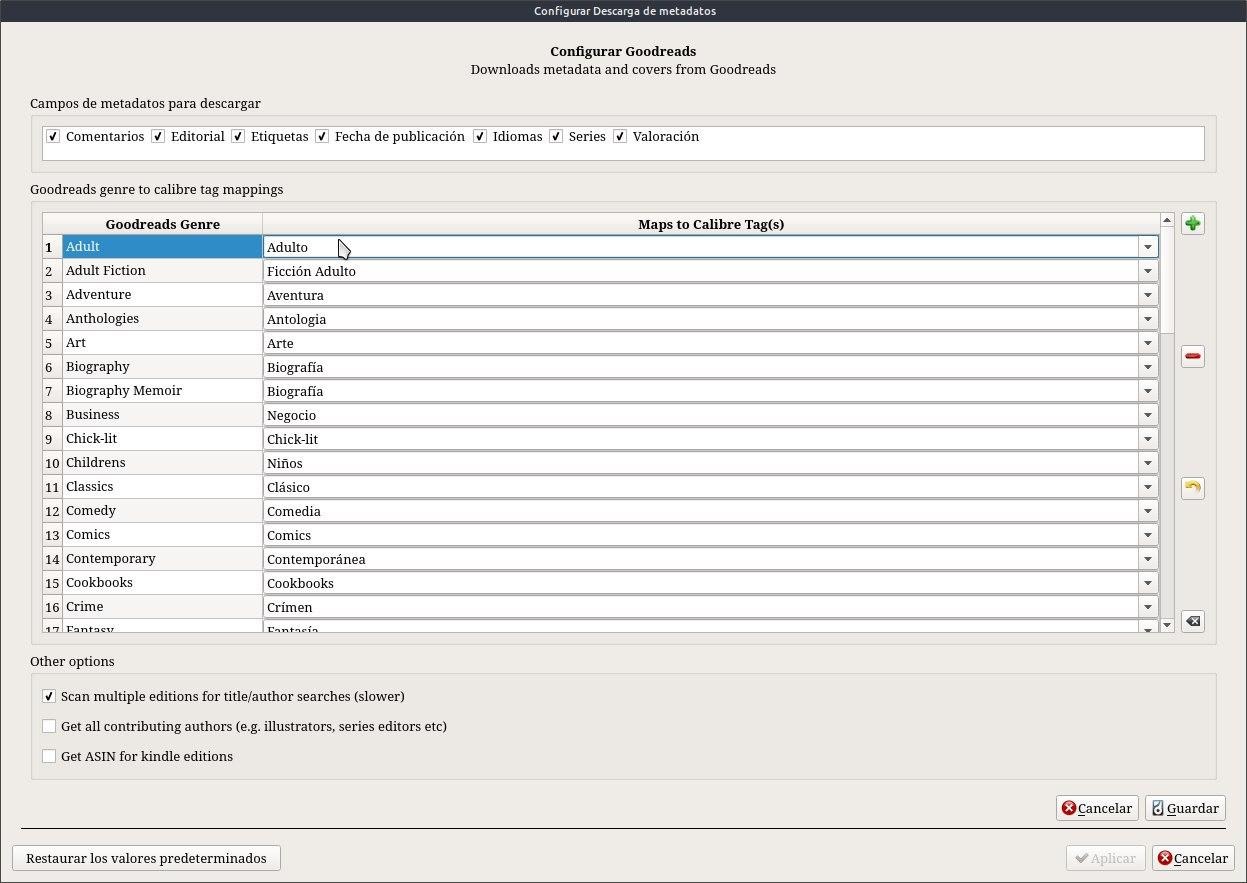The width and height of the screenshot is (1247, 883).
Task: Click the Comics tag field
Action: click(700, 535)
